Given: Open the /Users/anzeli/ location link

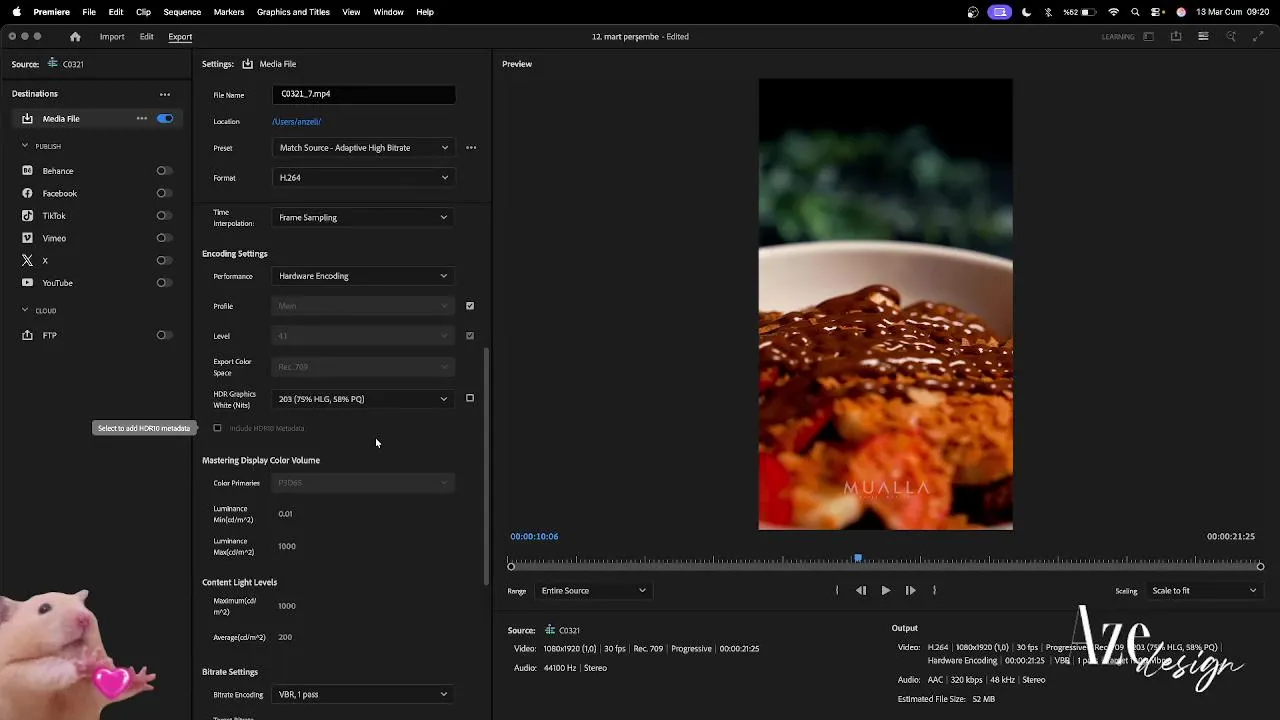Looking at the screenshot, I should click(296, 122).
